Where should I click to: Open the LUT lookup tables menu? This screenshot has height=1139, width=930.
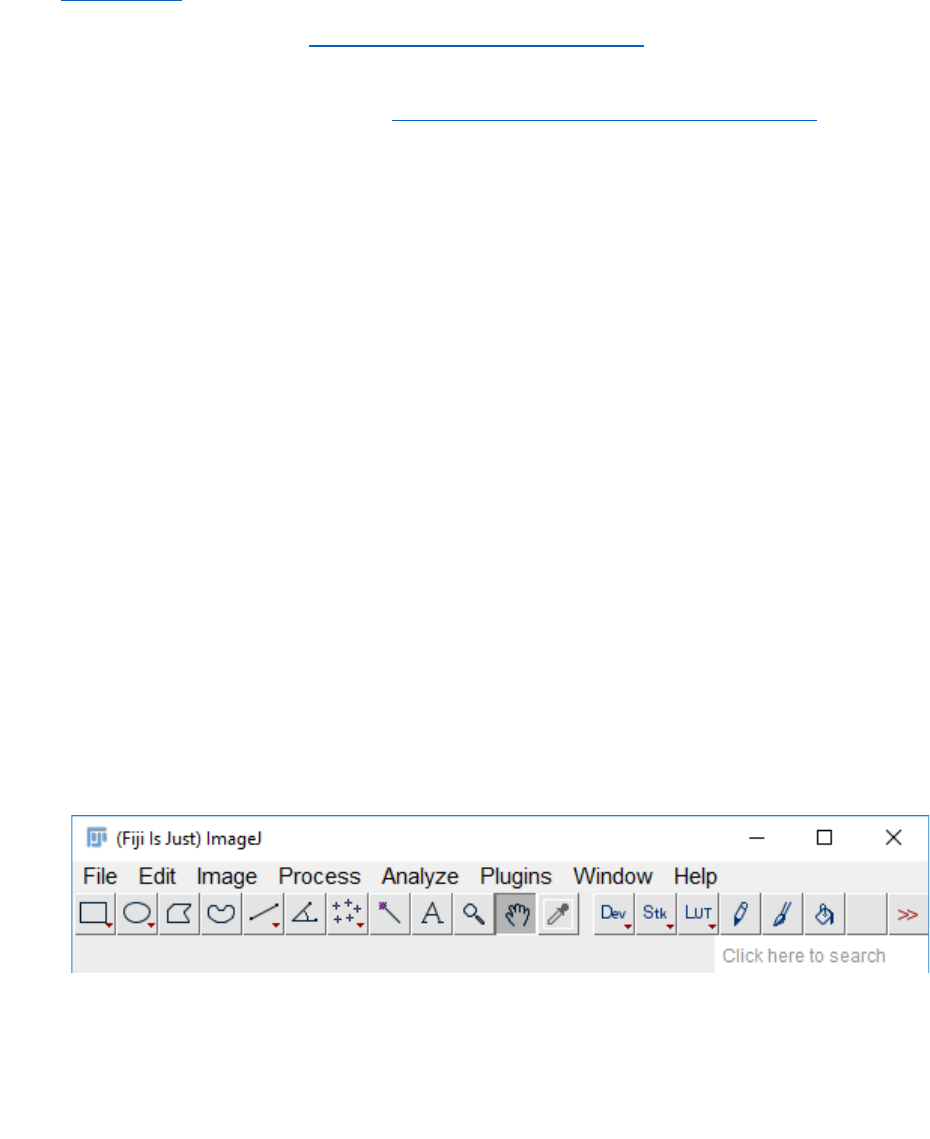[x=698, y=914]
